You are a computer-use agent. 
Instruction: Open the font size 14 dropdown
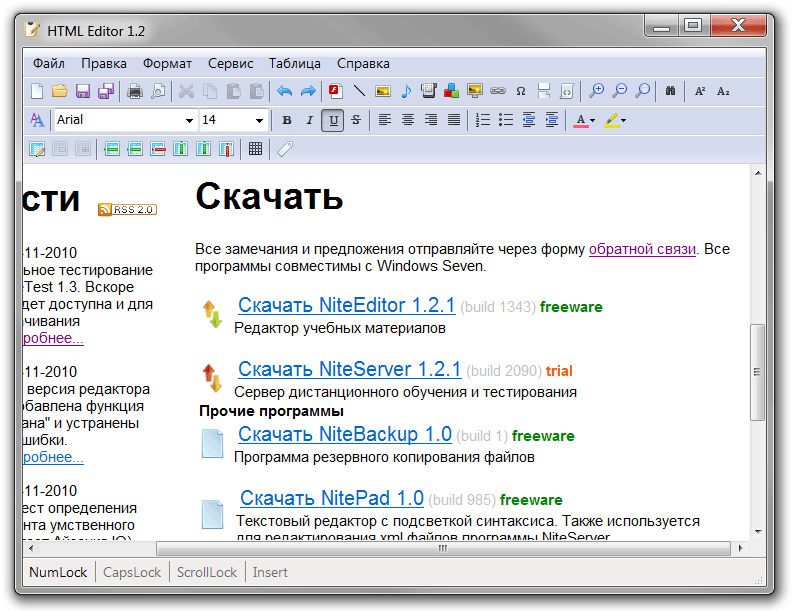[x=259, y=120]
